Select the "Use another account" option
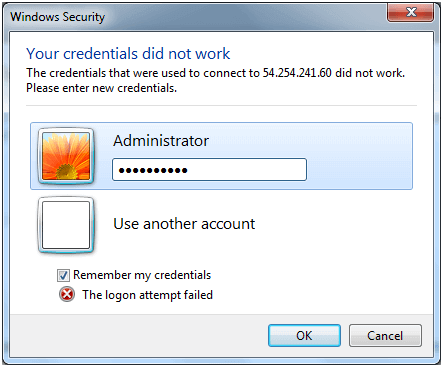 coord(184,224)
